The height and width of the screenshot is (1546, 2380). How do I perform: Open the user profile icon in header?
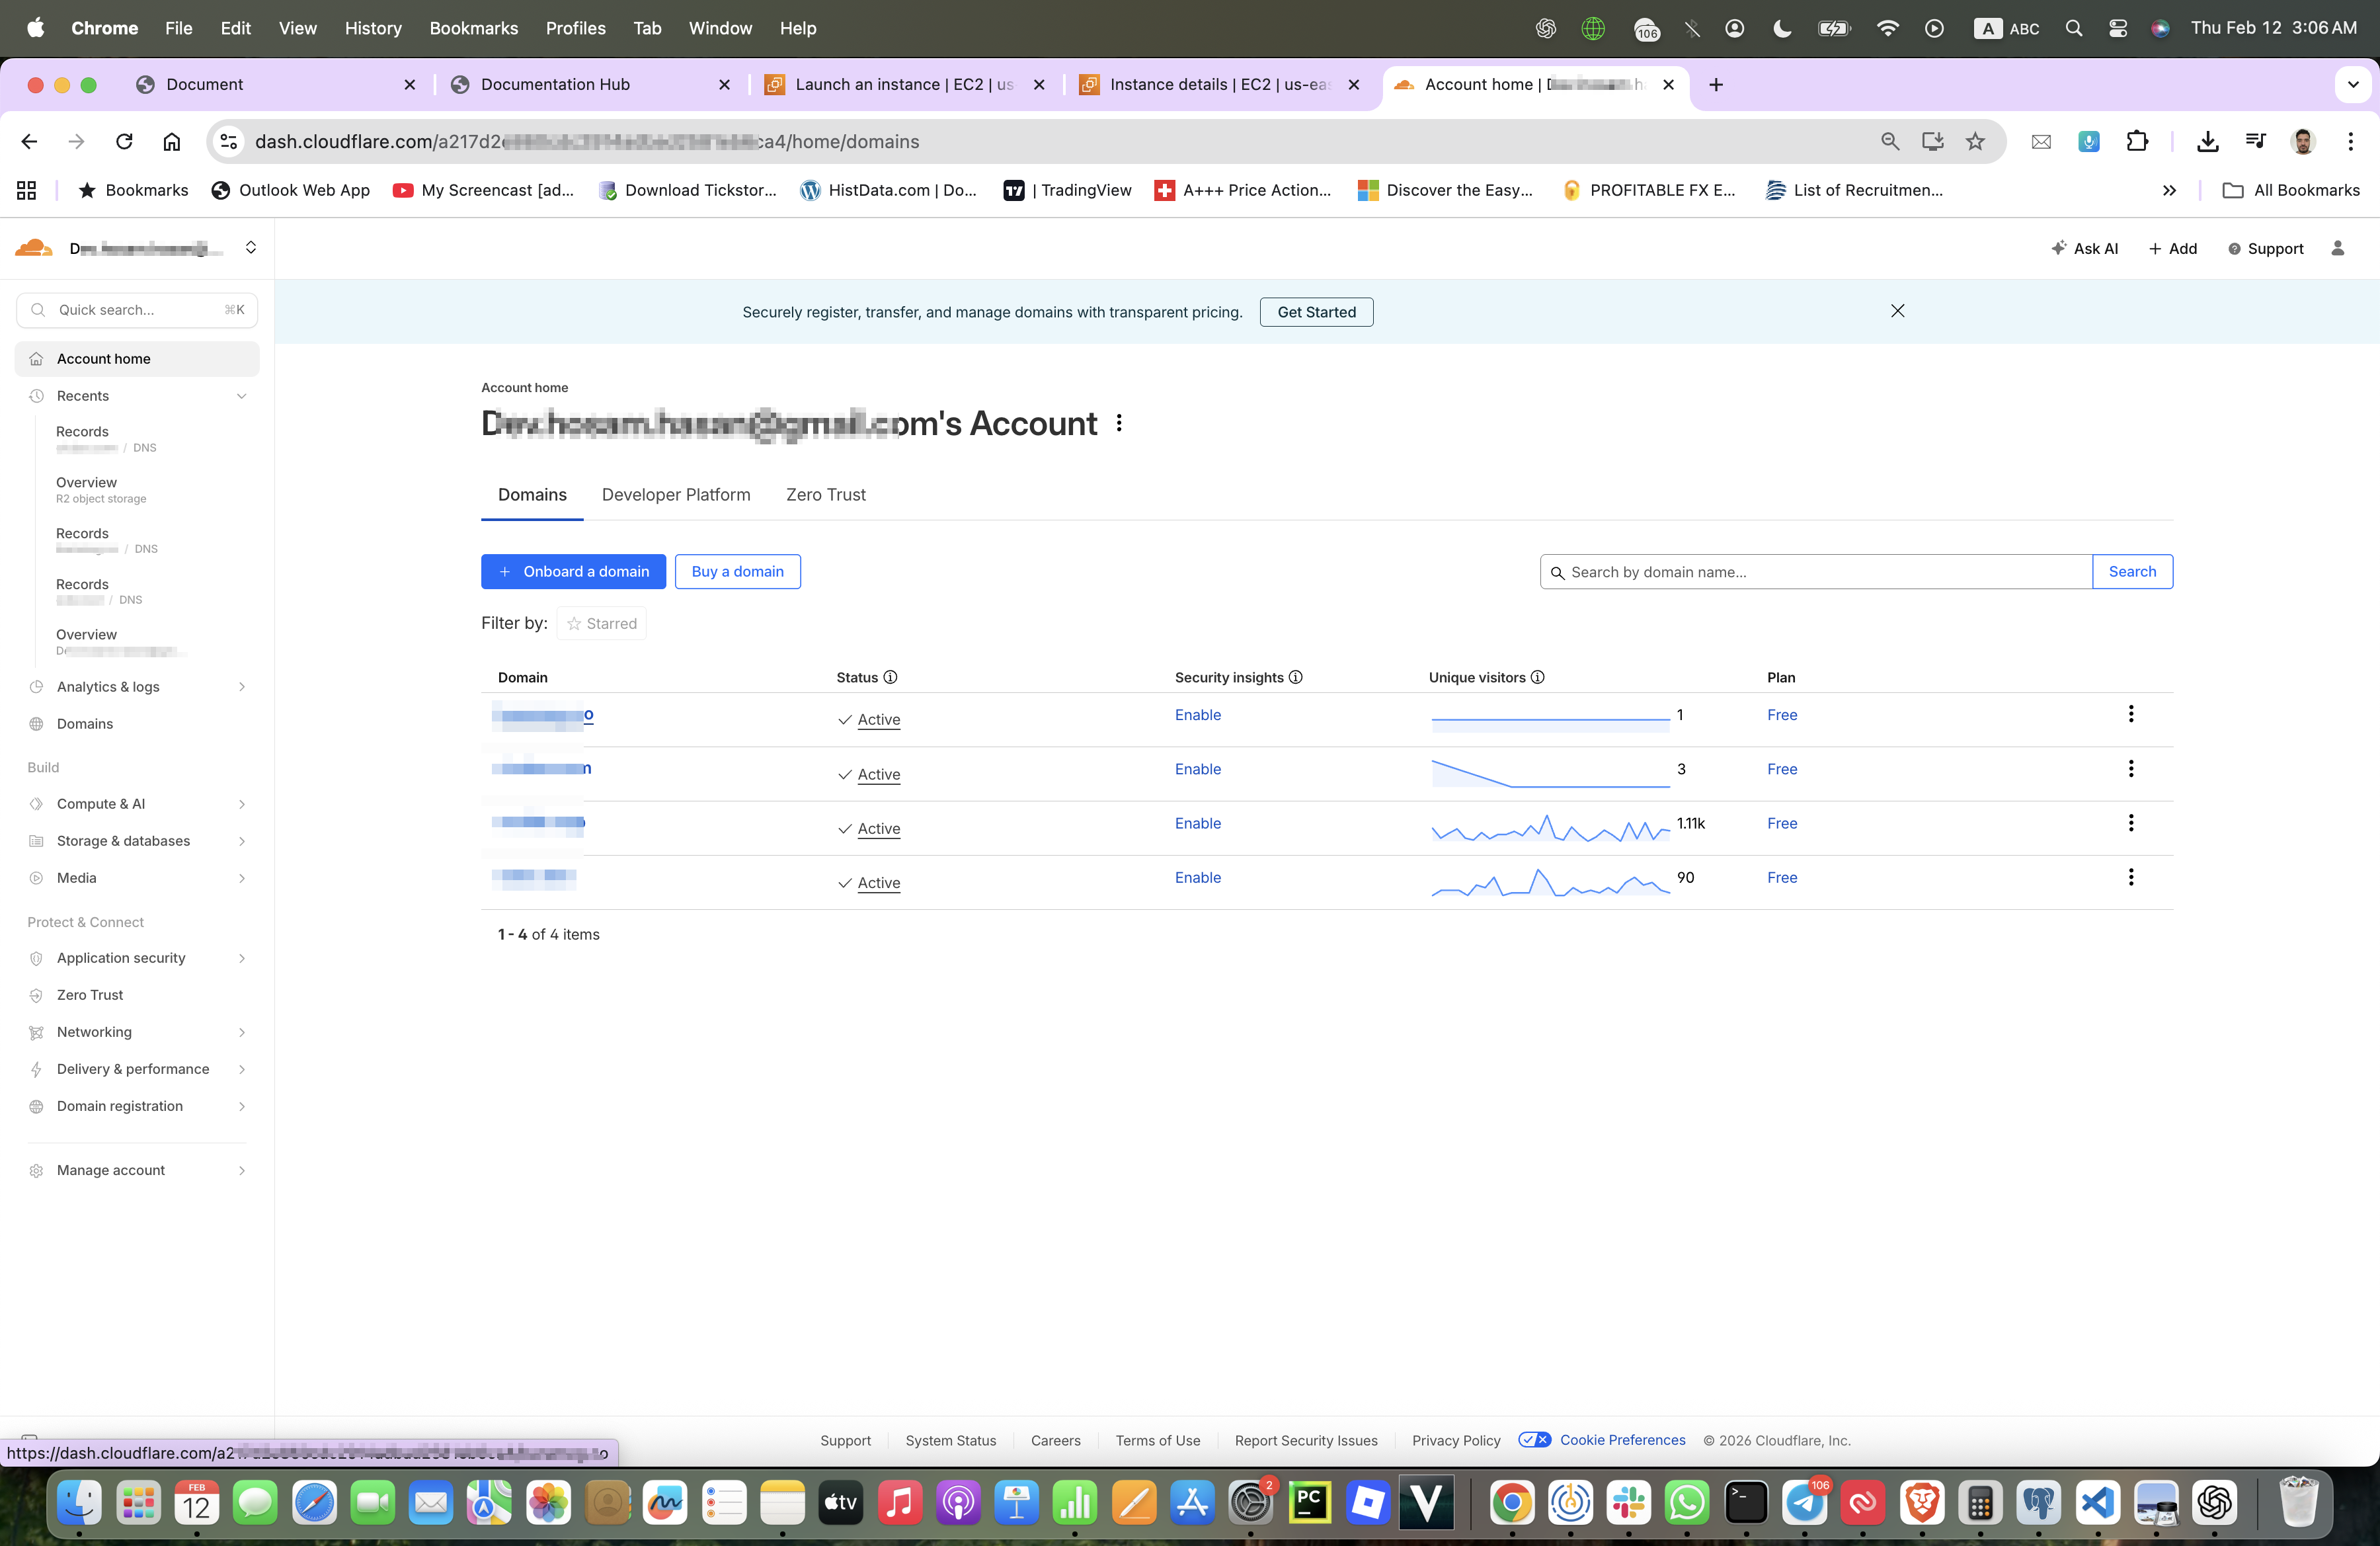pos(2337,248)
